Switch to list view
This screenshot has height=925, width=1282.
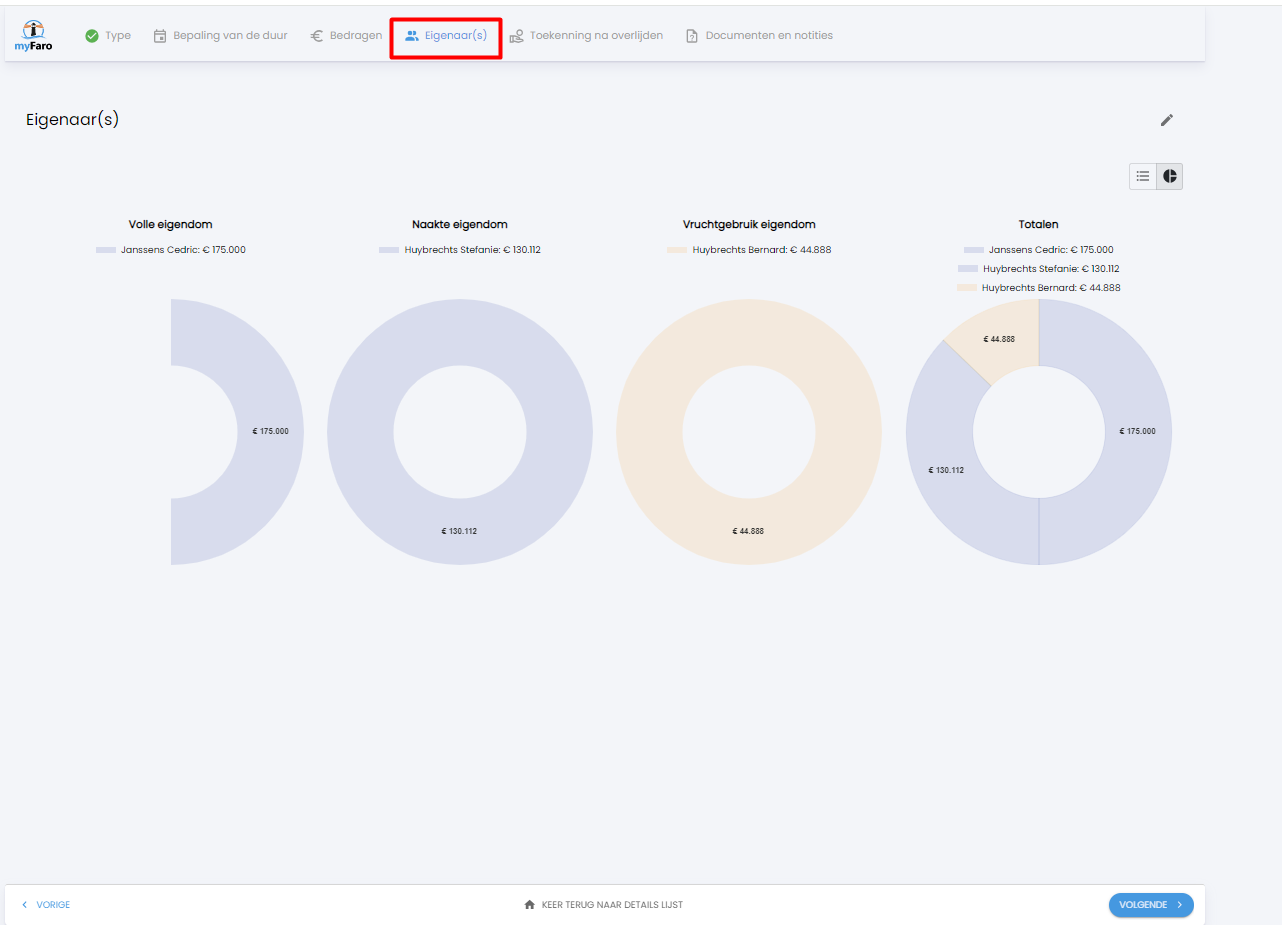pos(1143,176)
